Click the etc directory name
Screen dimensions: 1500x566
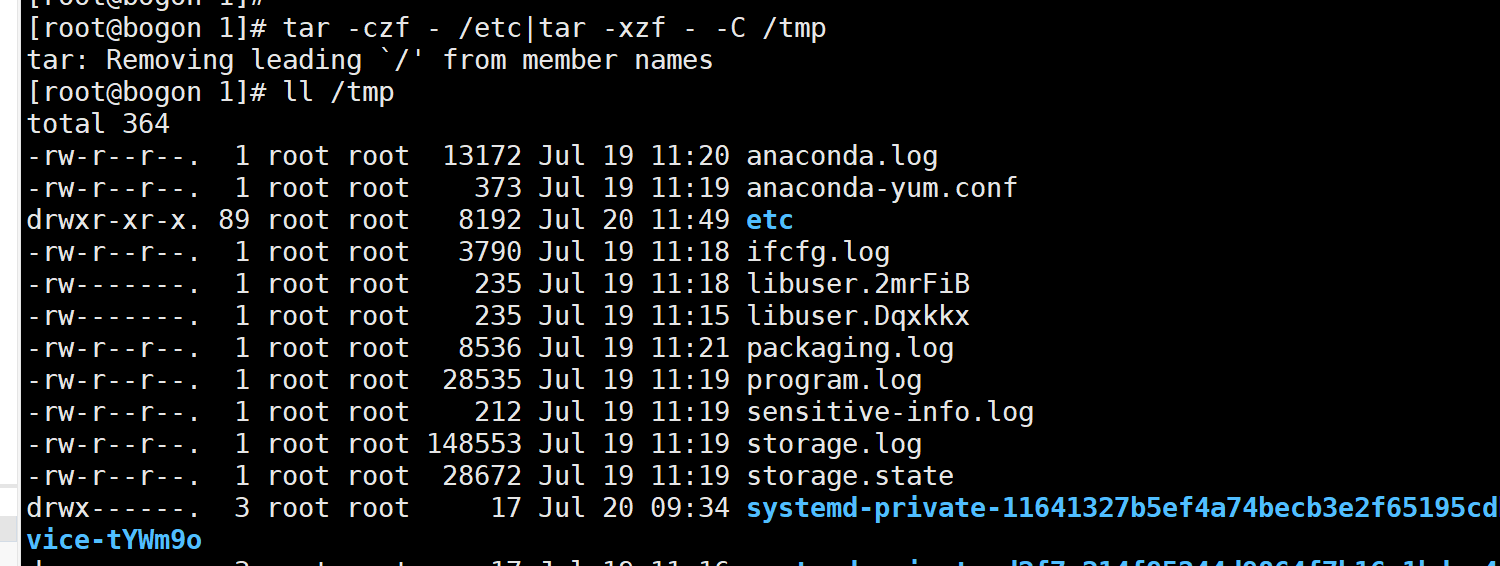pos(770,220)
